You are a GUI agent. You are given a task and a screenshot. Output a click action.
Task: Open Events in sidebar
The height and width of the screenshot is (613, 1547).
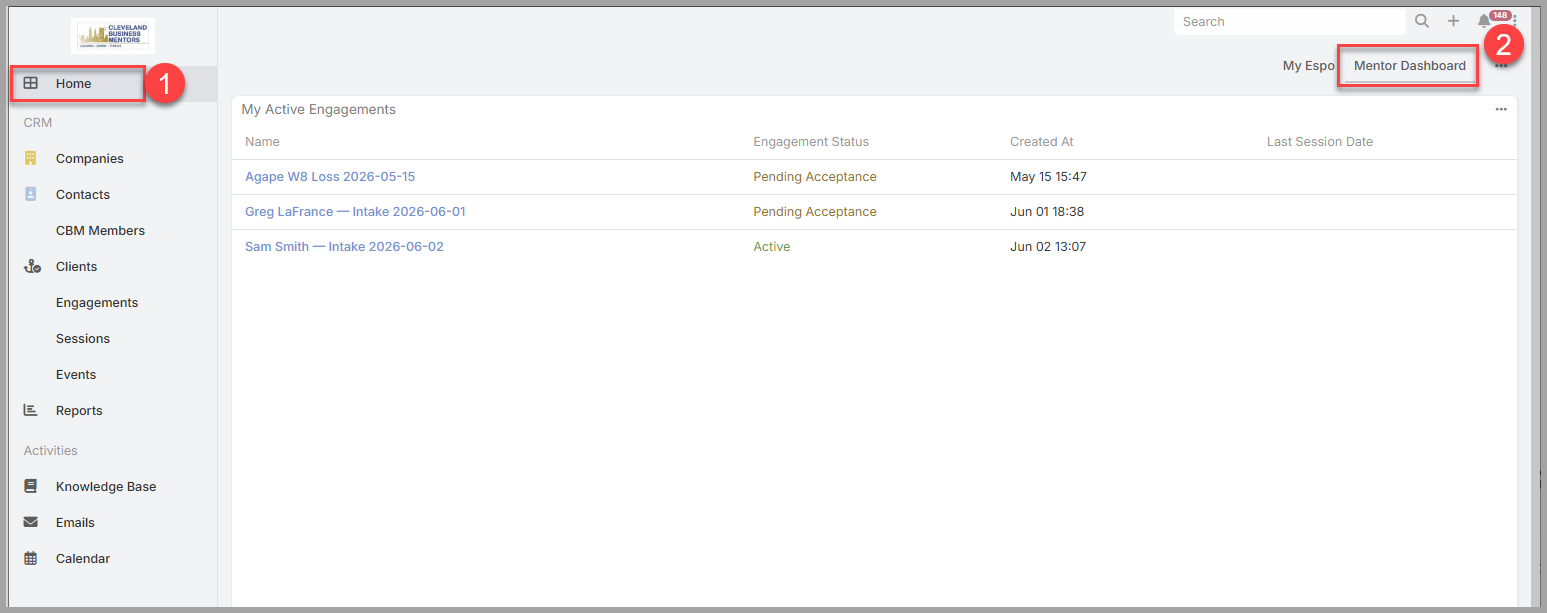(x=76, y=375)
